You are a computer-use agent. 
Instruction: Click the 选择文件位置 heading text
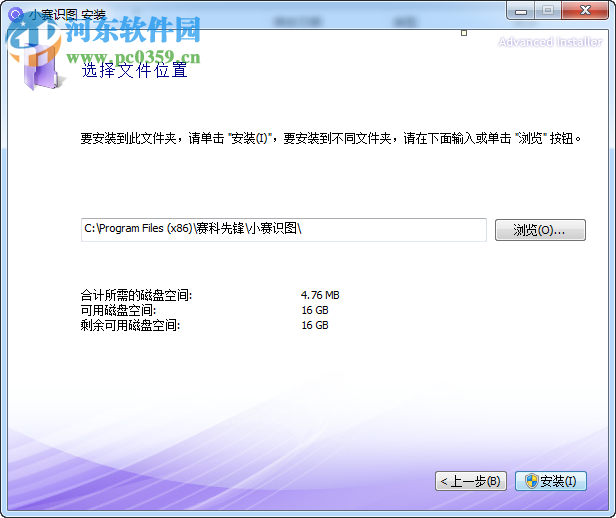(134, 71)
